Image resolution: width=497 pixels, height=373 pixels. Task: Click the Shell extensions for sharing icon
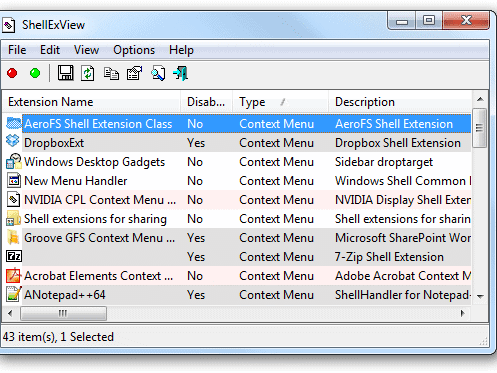[14, 218]
